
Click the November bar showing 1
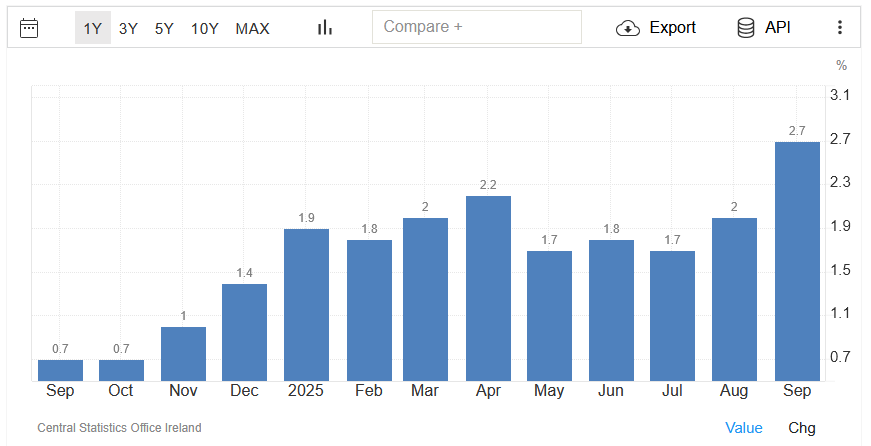coord(183,353)
